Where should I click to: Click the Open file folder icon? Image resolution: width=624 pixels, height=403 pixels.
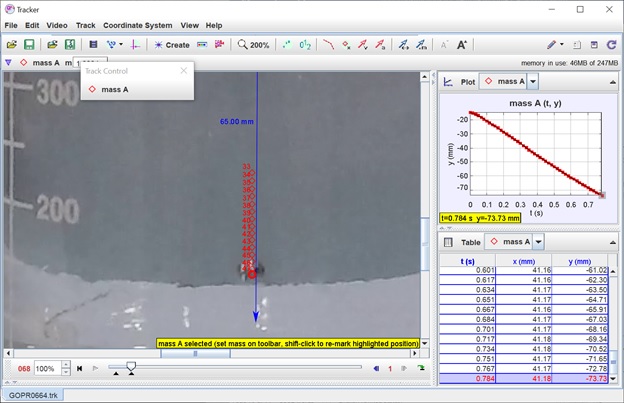pos(12,45)
